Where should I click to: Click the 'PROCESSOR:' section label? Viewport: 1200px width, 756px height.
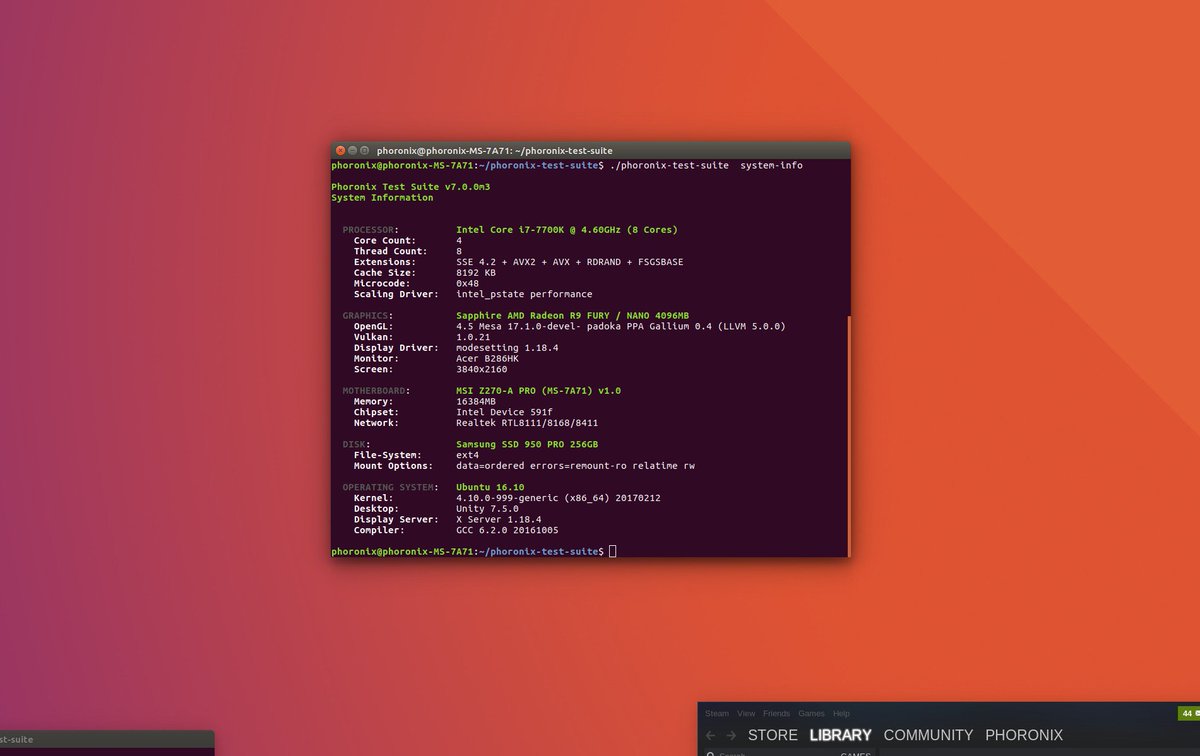(x=370, y=229)
